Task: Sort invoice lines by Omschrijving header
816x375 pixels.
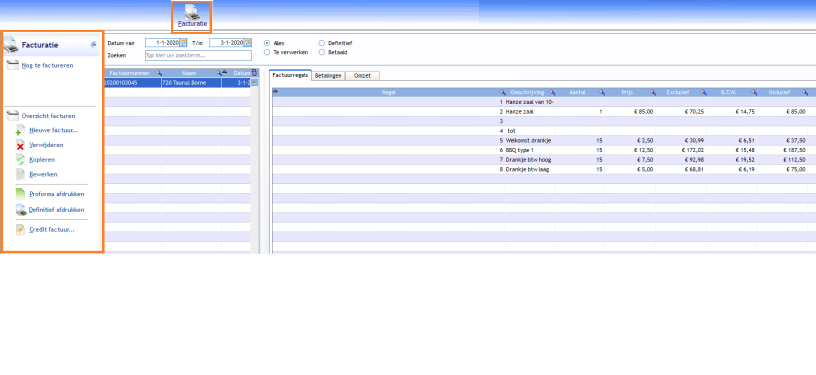Action: point(526,92)
